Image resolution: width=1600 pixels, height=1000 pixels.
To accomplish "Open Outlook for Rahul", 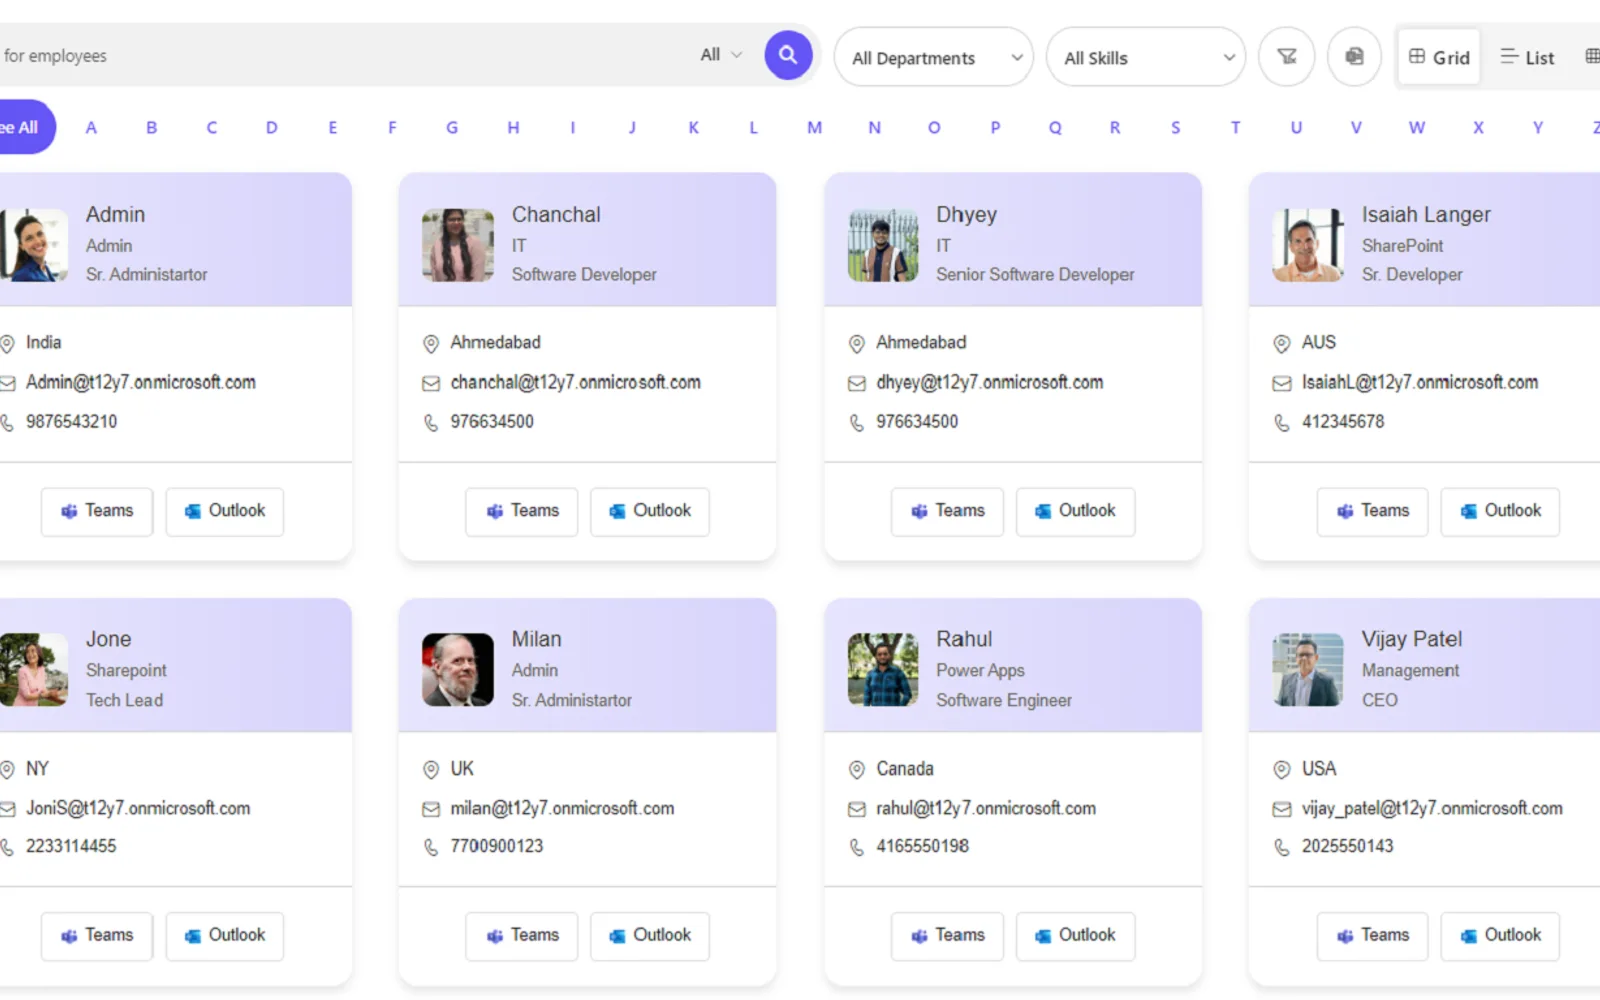I will point(1075,936).
